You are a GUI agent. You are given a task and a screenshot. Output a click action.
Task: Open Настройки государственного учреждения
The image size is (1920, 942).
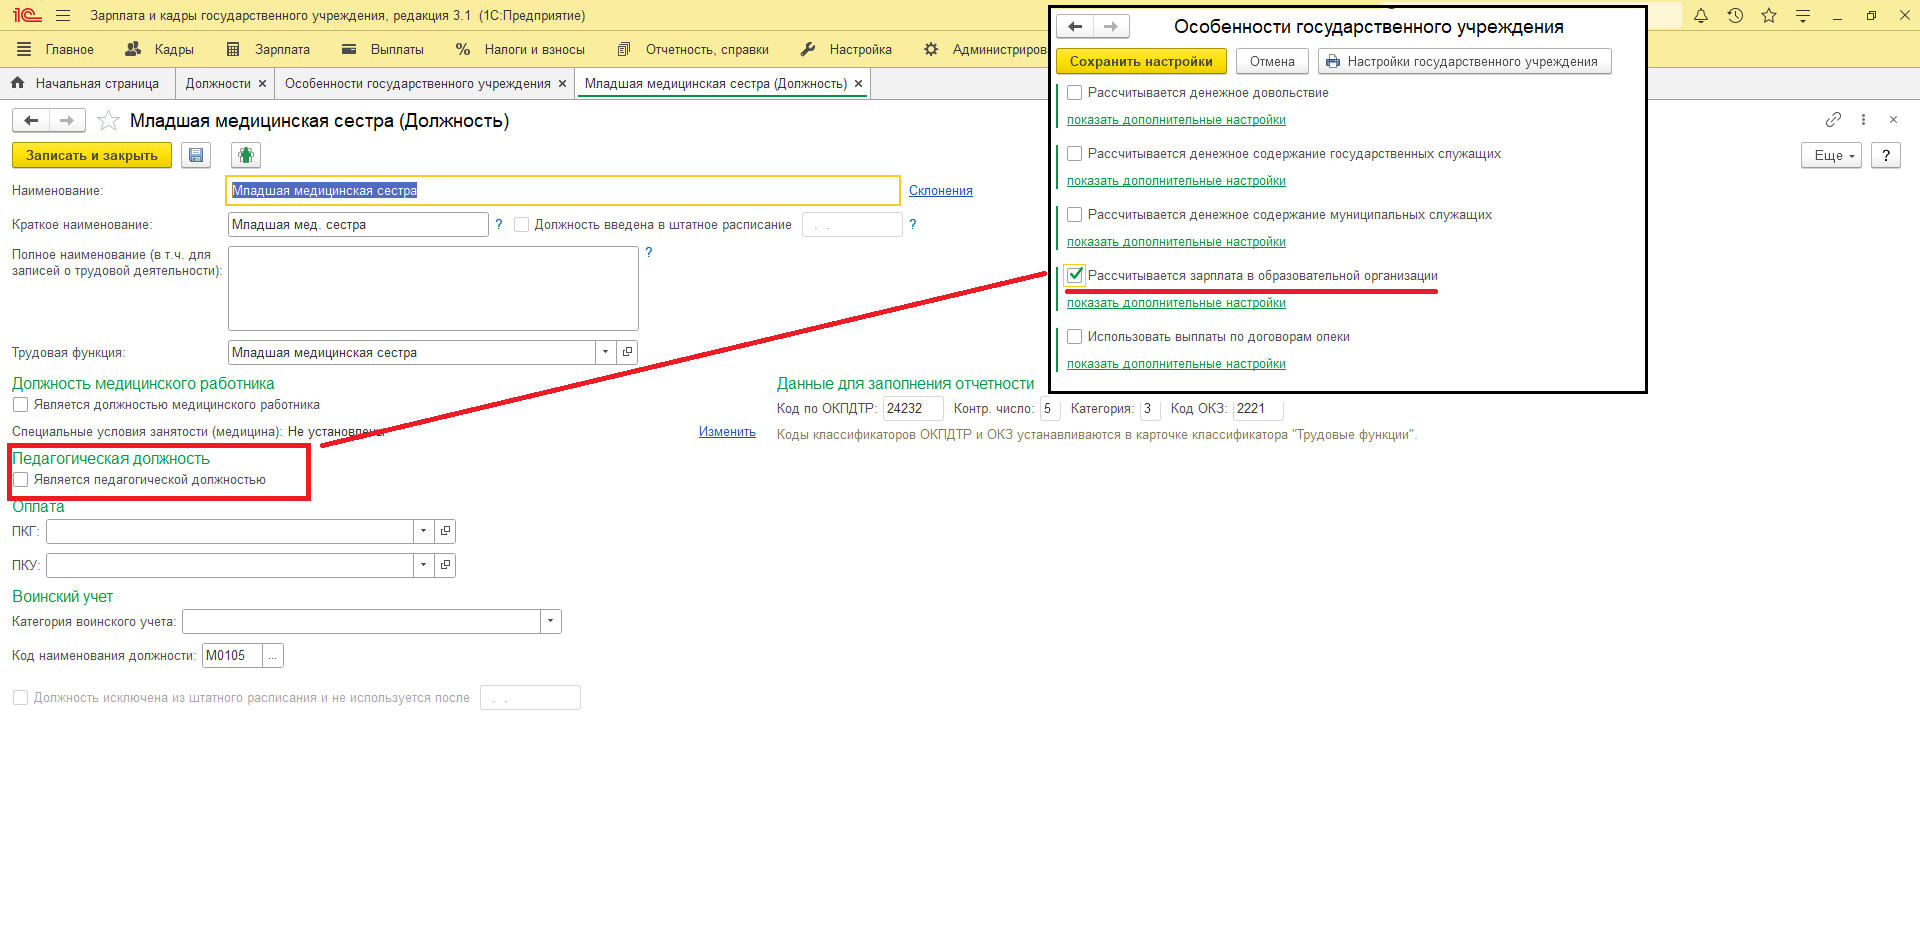(x=1464, y=61)
